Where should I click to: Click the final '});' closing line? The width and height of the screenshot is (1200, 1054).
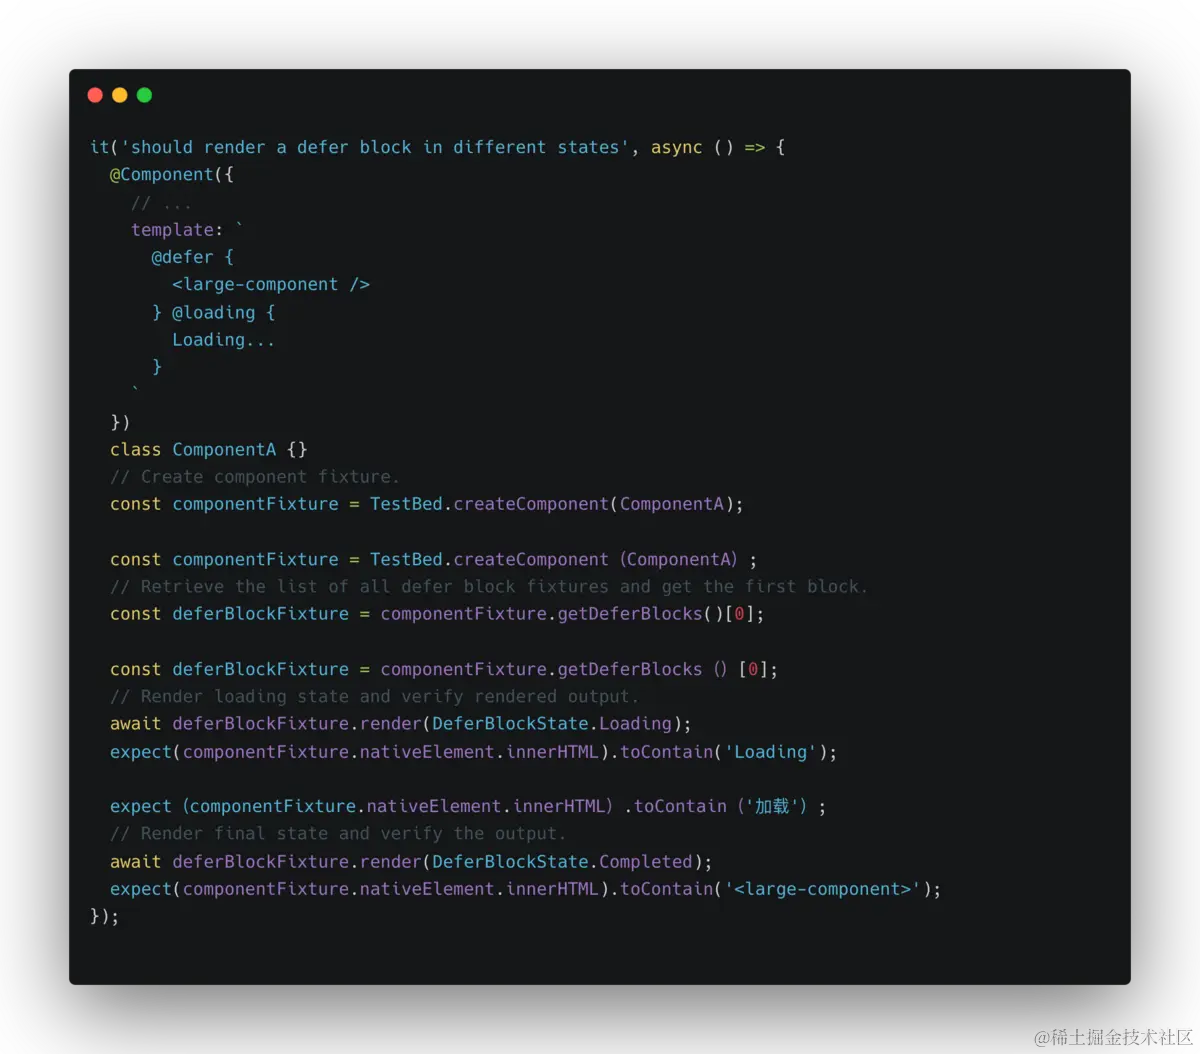[104, 915]
